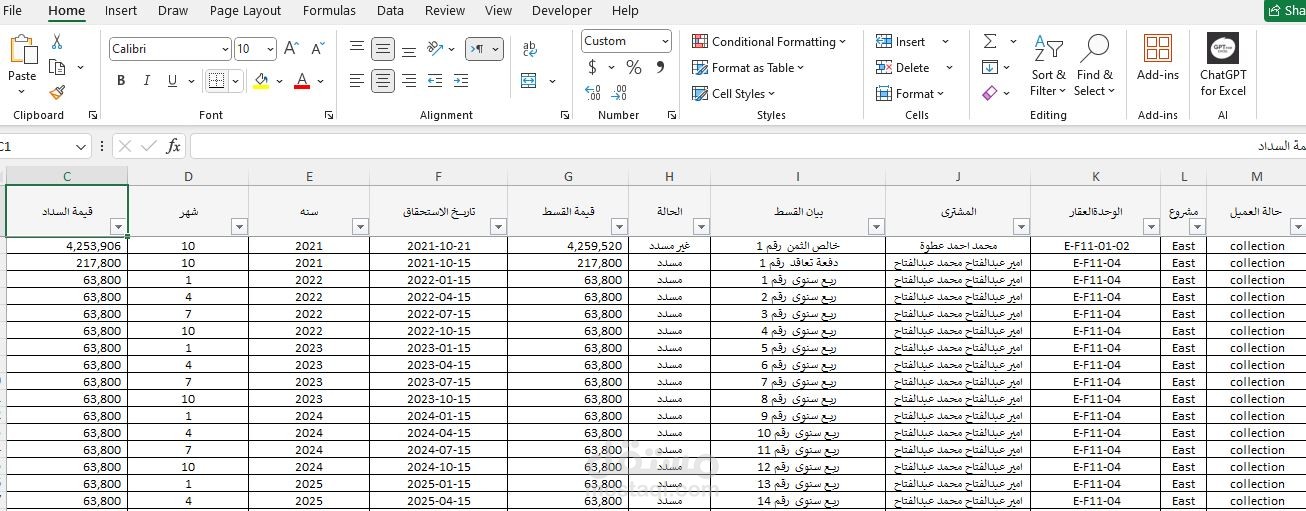Expand Conditional Formatting menu
This screenshot has height=511, width=1306.
(x=768, y=42)
